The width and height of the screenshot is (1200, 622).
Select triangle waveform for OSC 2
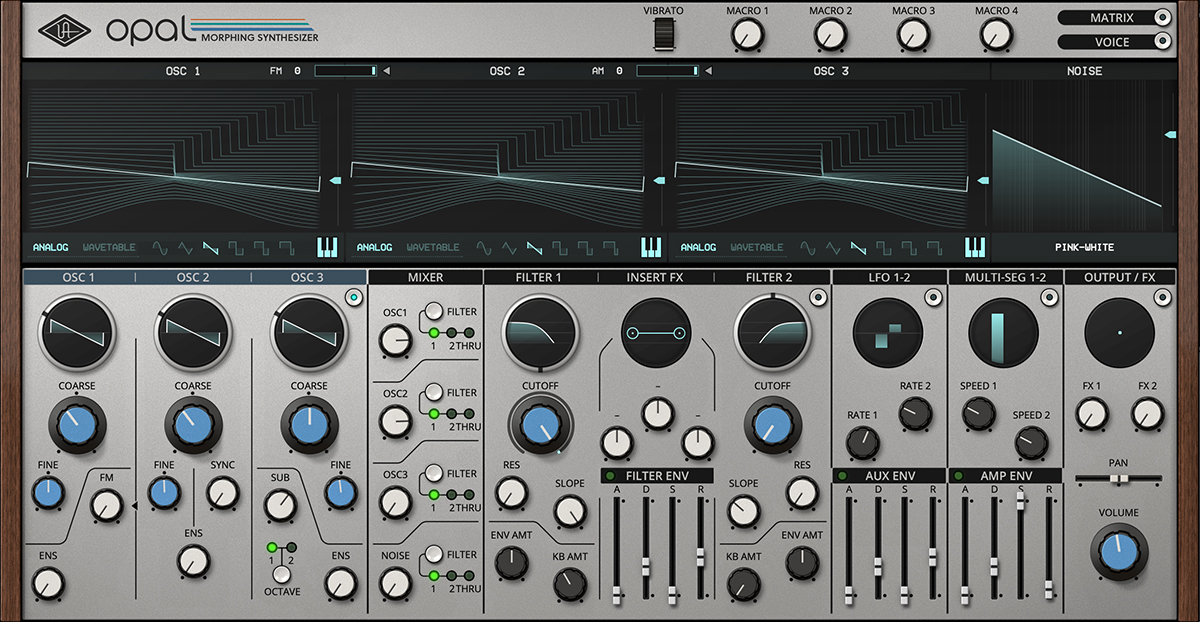click(x=509, y=247)
